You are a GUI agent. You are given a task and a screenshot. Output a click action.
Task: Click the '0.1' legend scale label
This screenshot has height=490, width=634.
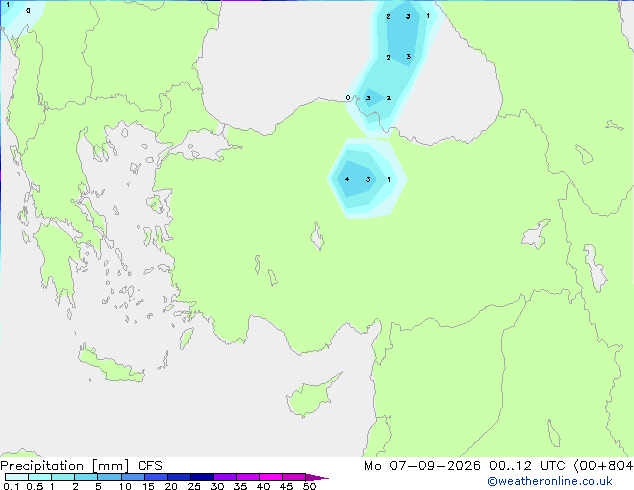[11, 486]
